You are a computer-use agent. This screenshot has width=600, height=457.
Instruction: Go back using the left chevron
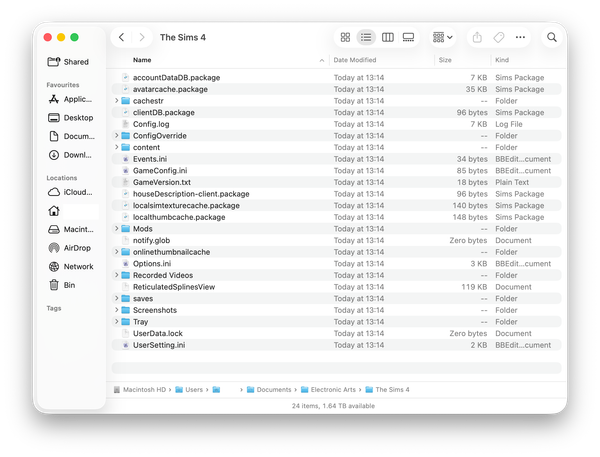click(121, 37)
